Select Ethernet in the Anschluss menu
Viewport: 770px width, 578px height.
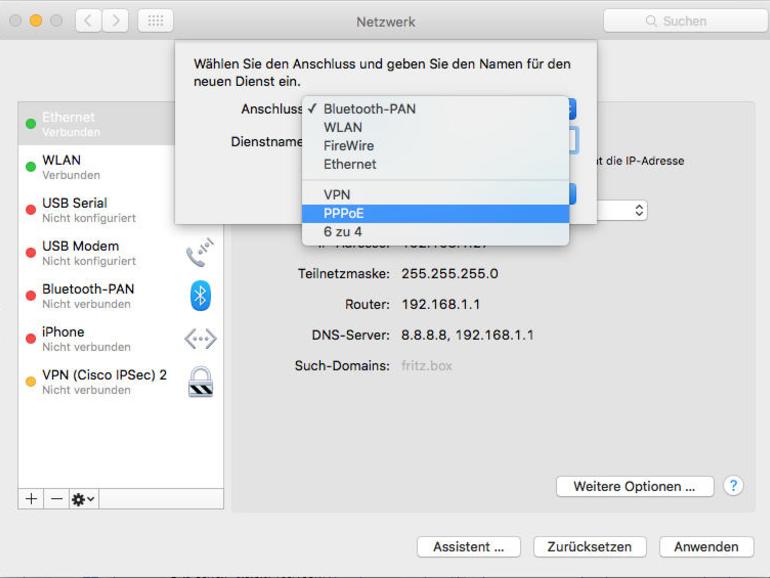[x=435, y=165]
